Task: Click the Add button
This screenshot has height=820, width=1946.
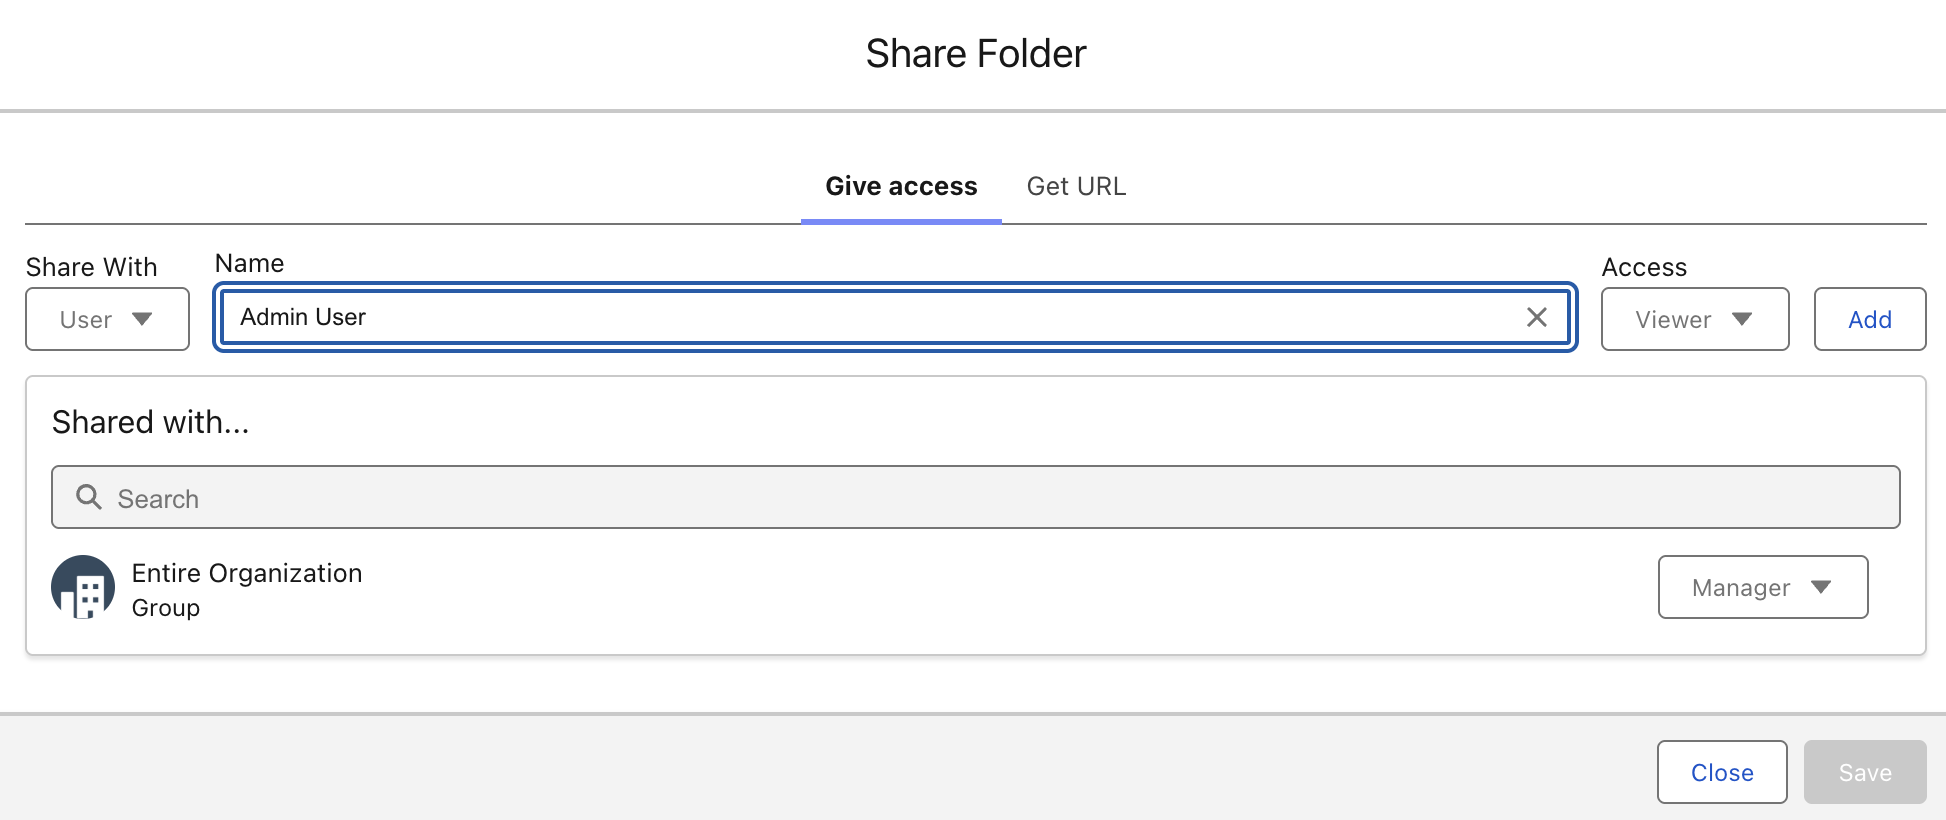Action: coord(1870,319)
